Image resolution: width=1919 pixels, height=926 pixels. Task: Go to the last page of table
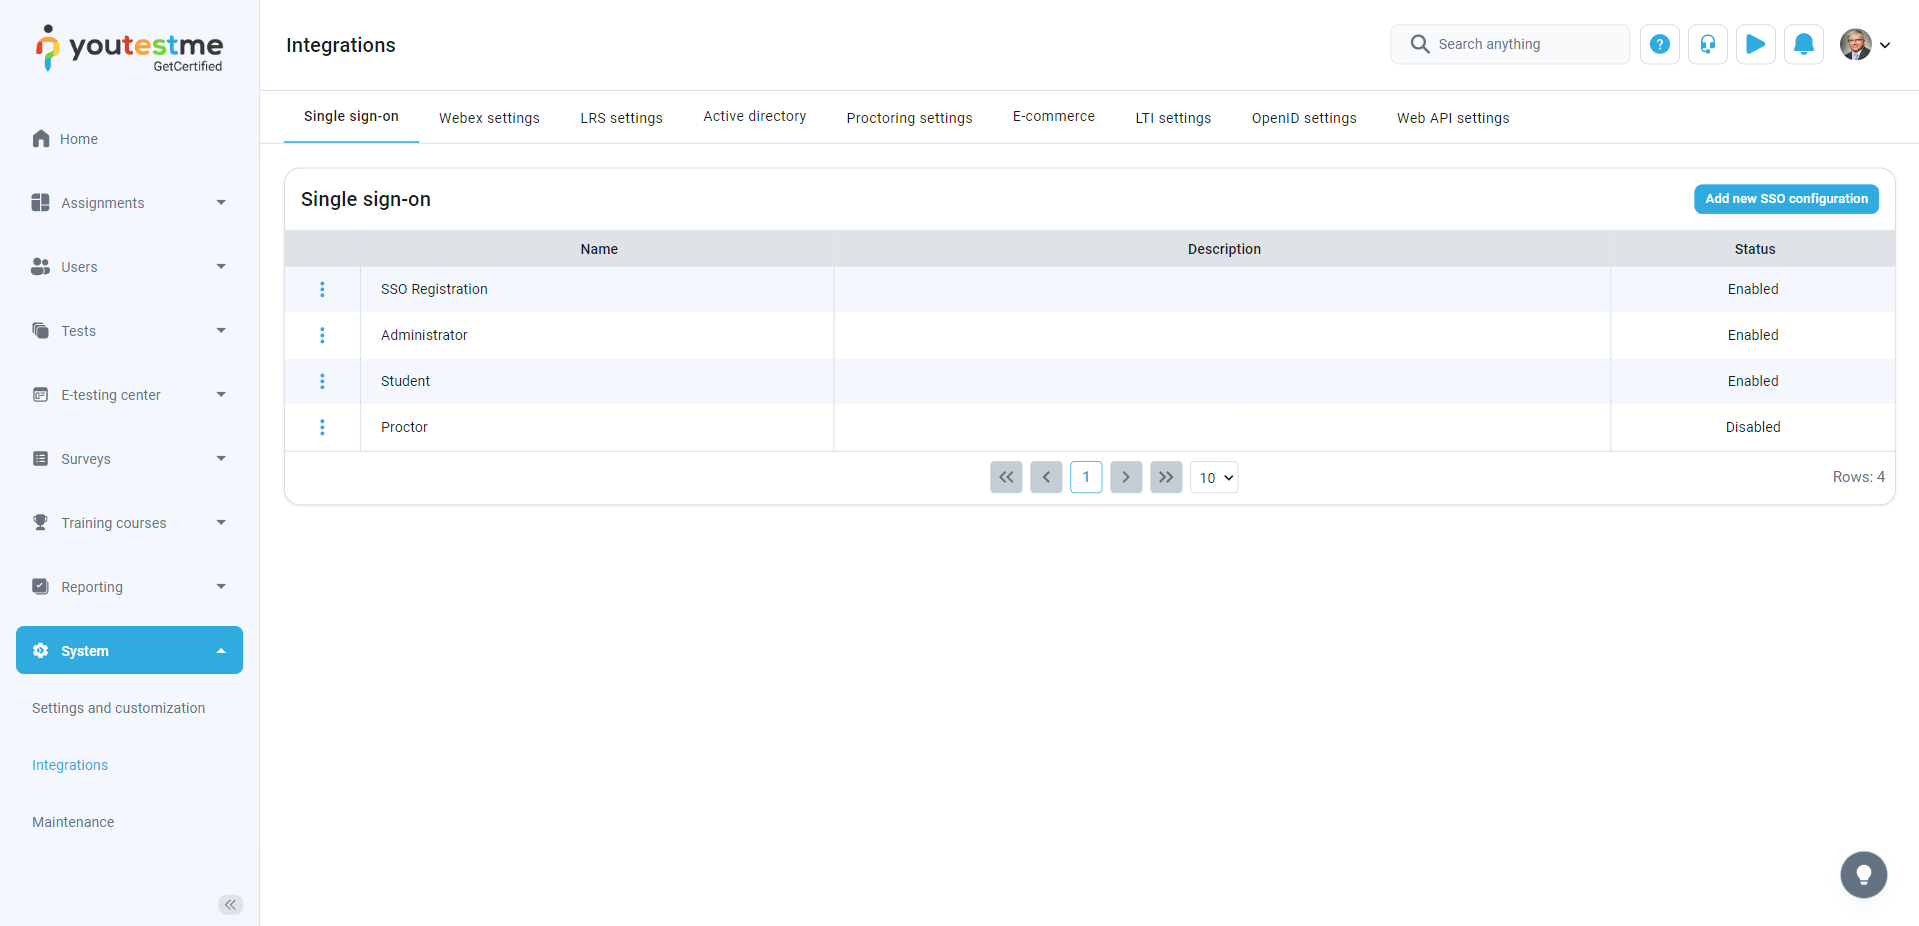pyautogui.click(x=1166, y=477)
